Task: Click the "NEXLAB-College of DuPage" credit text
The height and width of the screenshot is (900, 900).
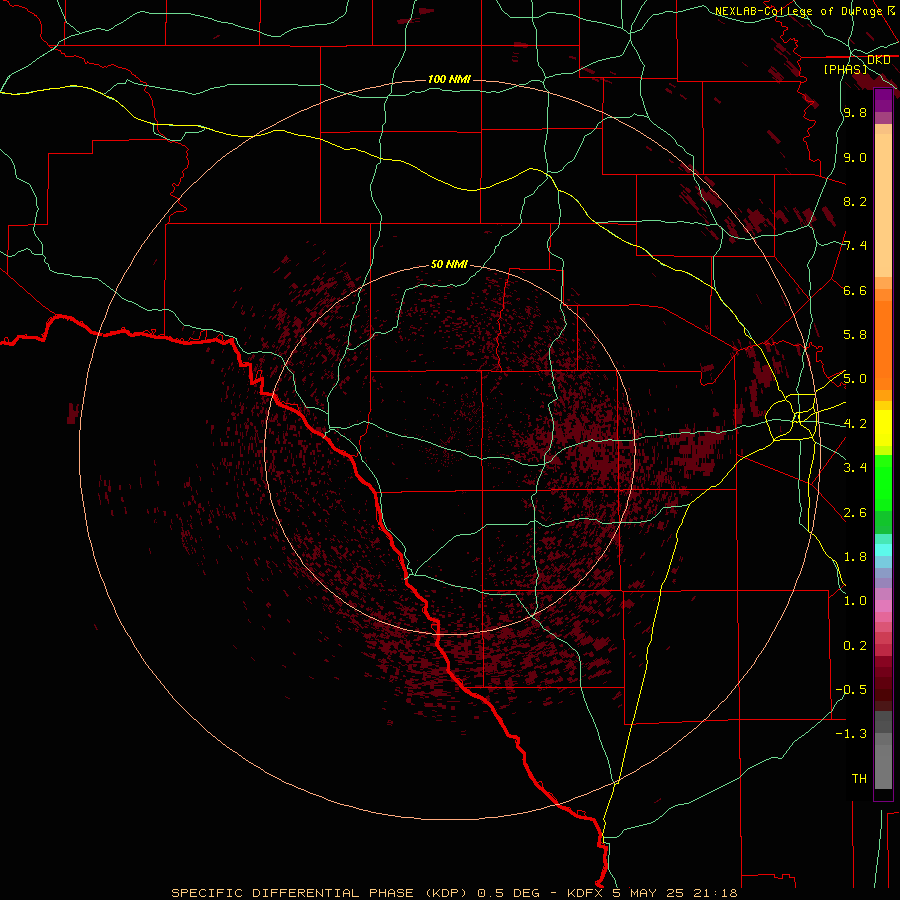Action: point(798,11)
